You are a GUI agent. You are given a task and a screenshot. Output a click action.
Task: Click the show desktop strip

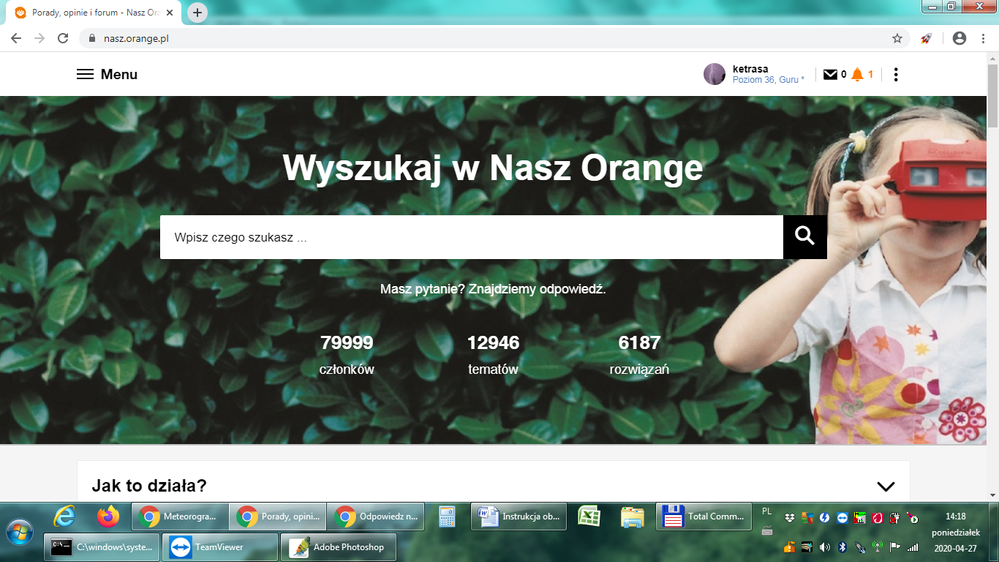[994, 532]
